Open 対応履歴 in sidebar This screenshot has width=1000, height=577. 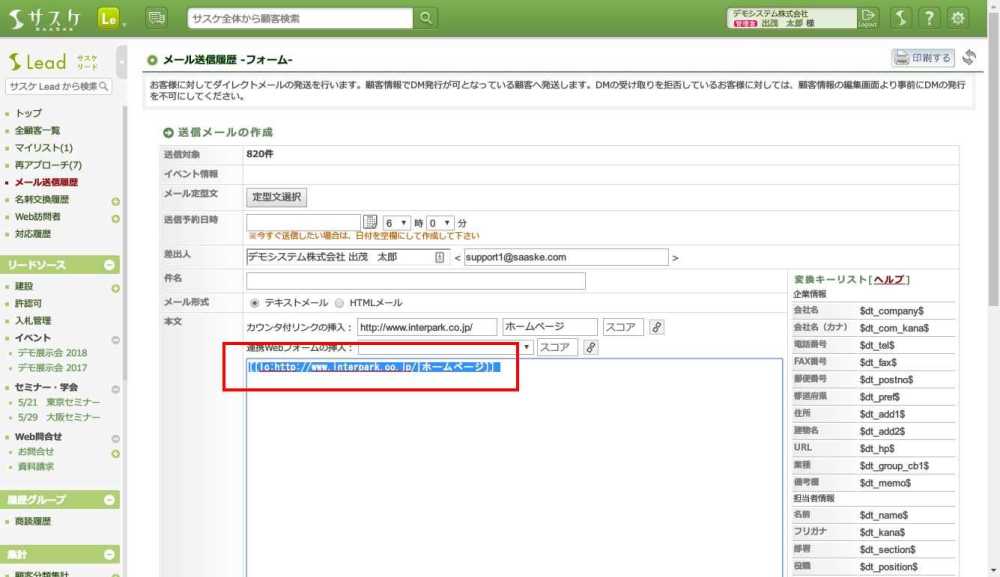[33, 233]
